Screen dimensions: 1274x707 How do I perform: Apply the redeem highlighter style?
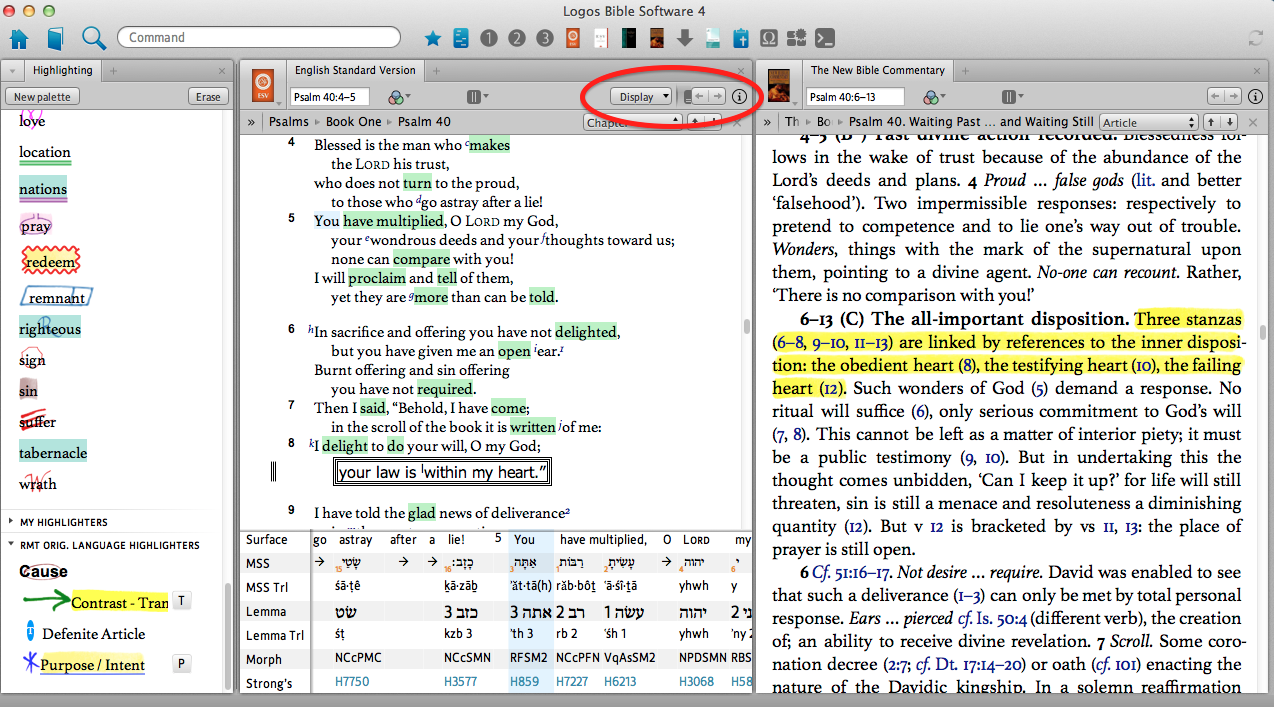pyautogui.click(x=49, y=262)
